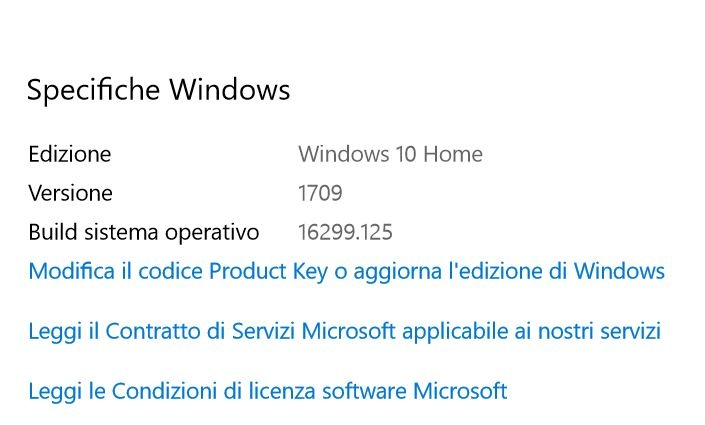This screenshot has height=425, width=705.
Task: Open Leggi il Contratto di Servizi Microsoft link
Action: [344, 331]
